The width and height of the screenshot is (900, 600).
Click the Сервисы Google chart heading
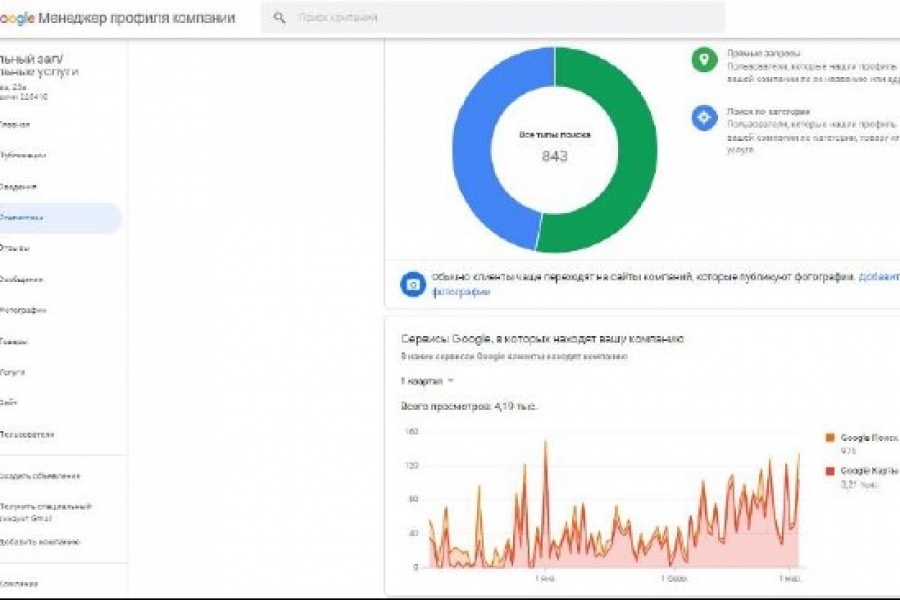pos(542,339)
